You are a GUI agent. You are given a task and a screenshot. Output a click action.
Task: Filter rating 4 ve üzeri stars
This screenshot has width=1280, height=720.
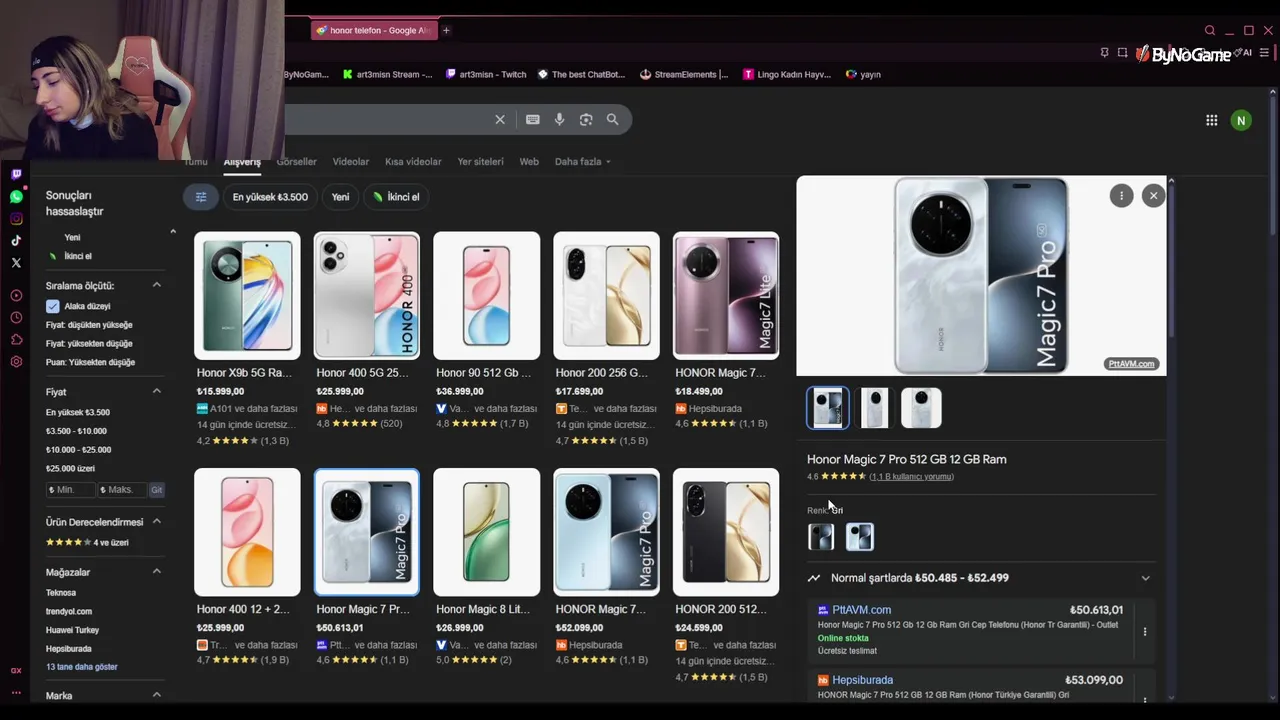point(87,542)
